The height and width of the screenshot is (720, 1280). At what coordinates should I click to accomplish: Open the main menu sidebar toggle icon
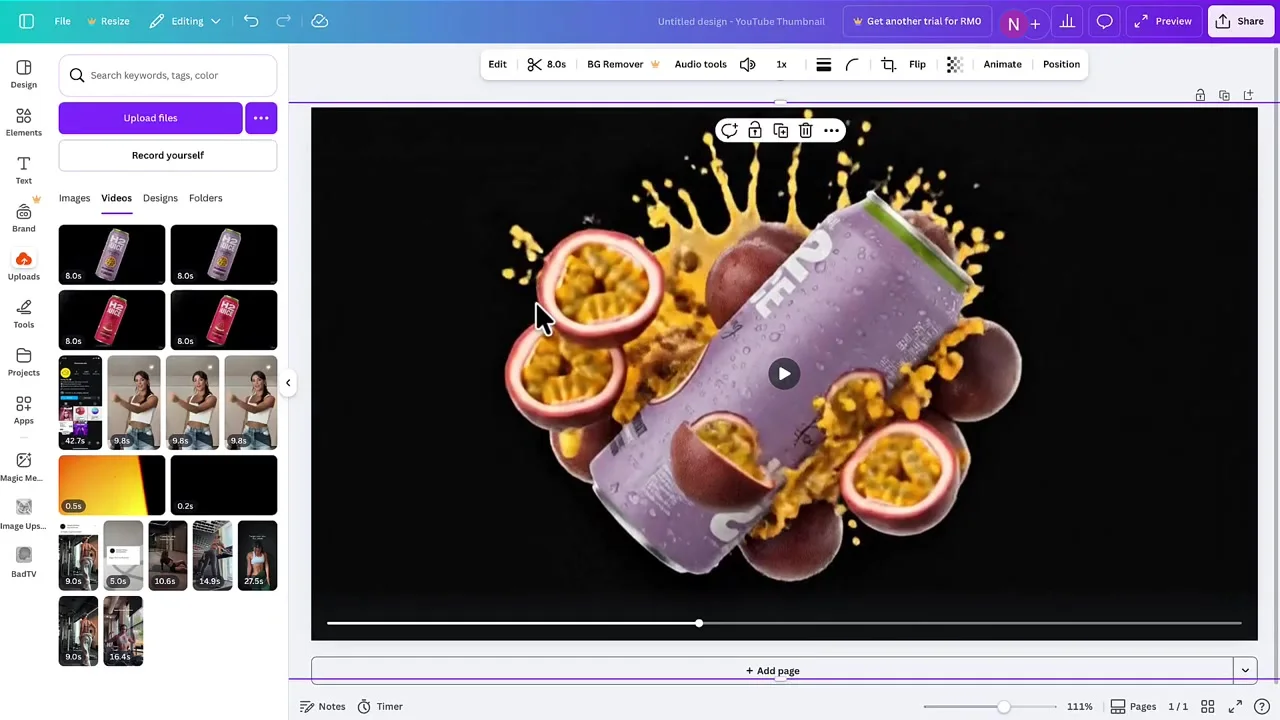pyautogui.click(x=27, y=21)
